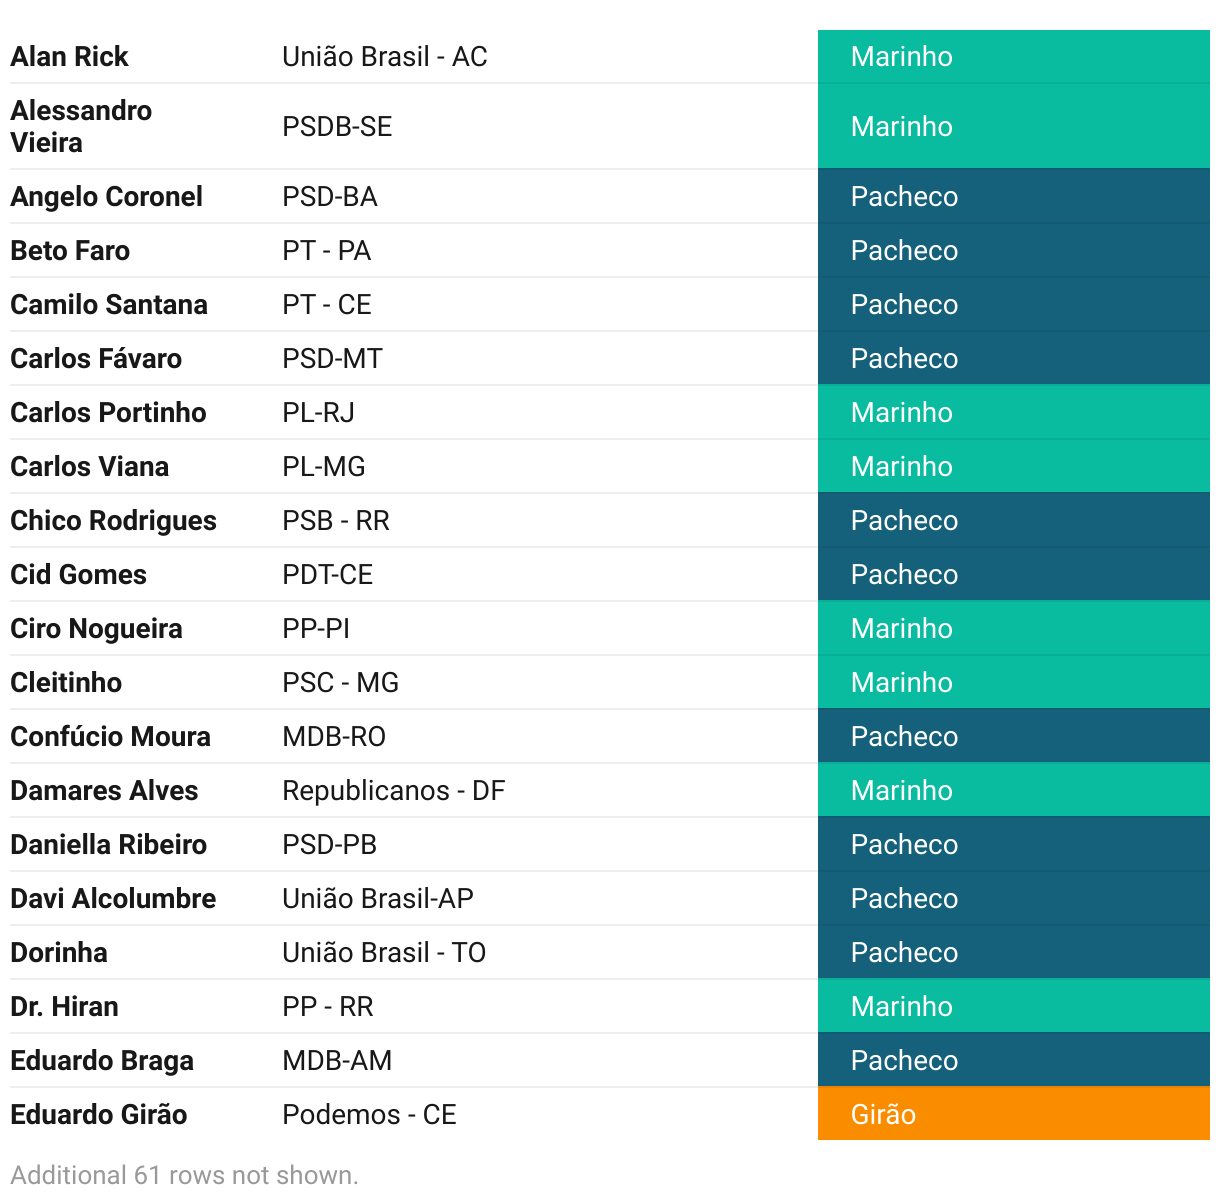1220x1200 pixels.
Task: Click Republicanos - DF party text
Action: [393, 791]
